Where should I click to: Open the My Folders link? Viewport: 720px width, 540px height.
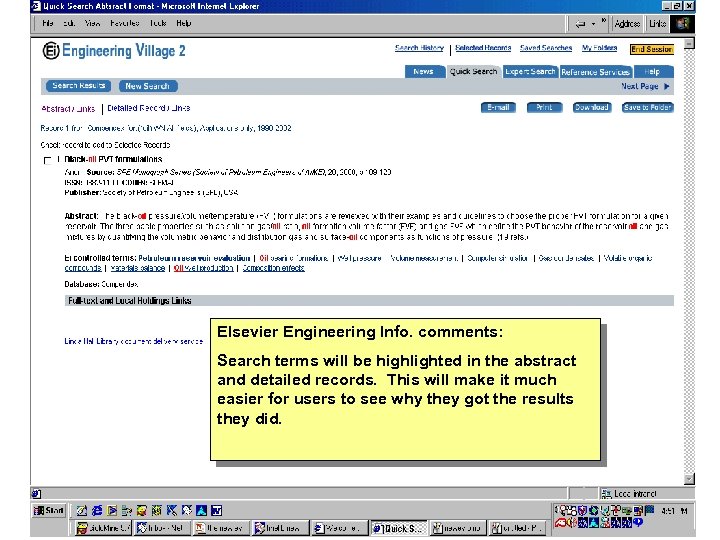pos(599,48)
